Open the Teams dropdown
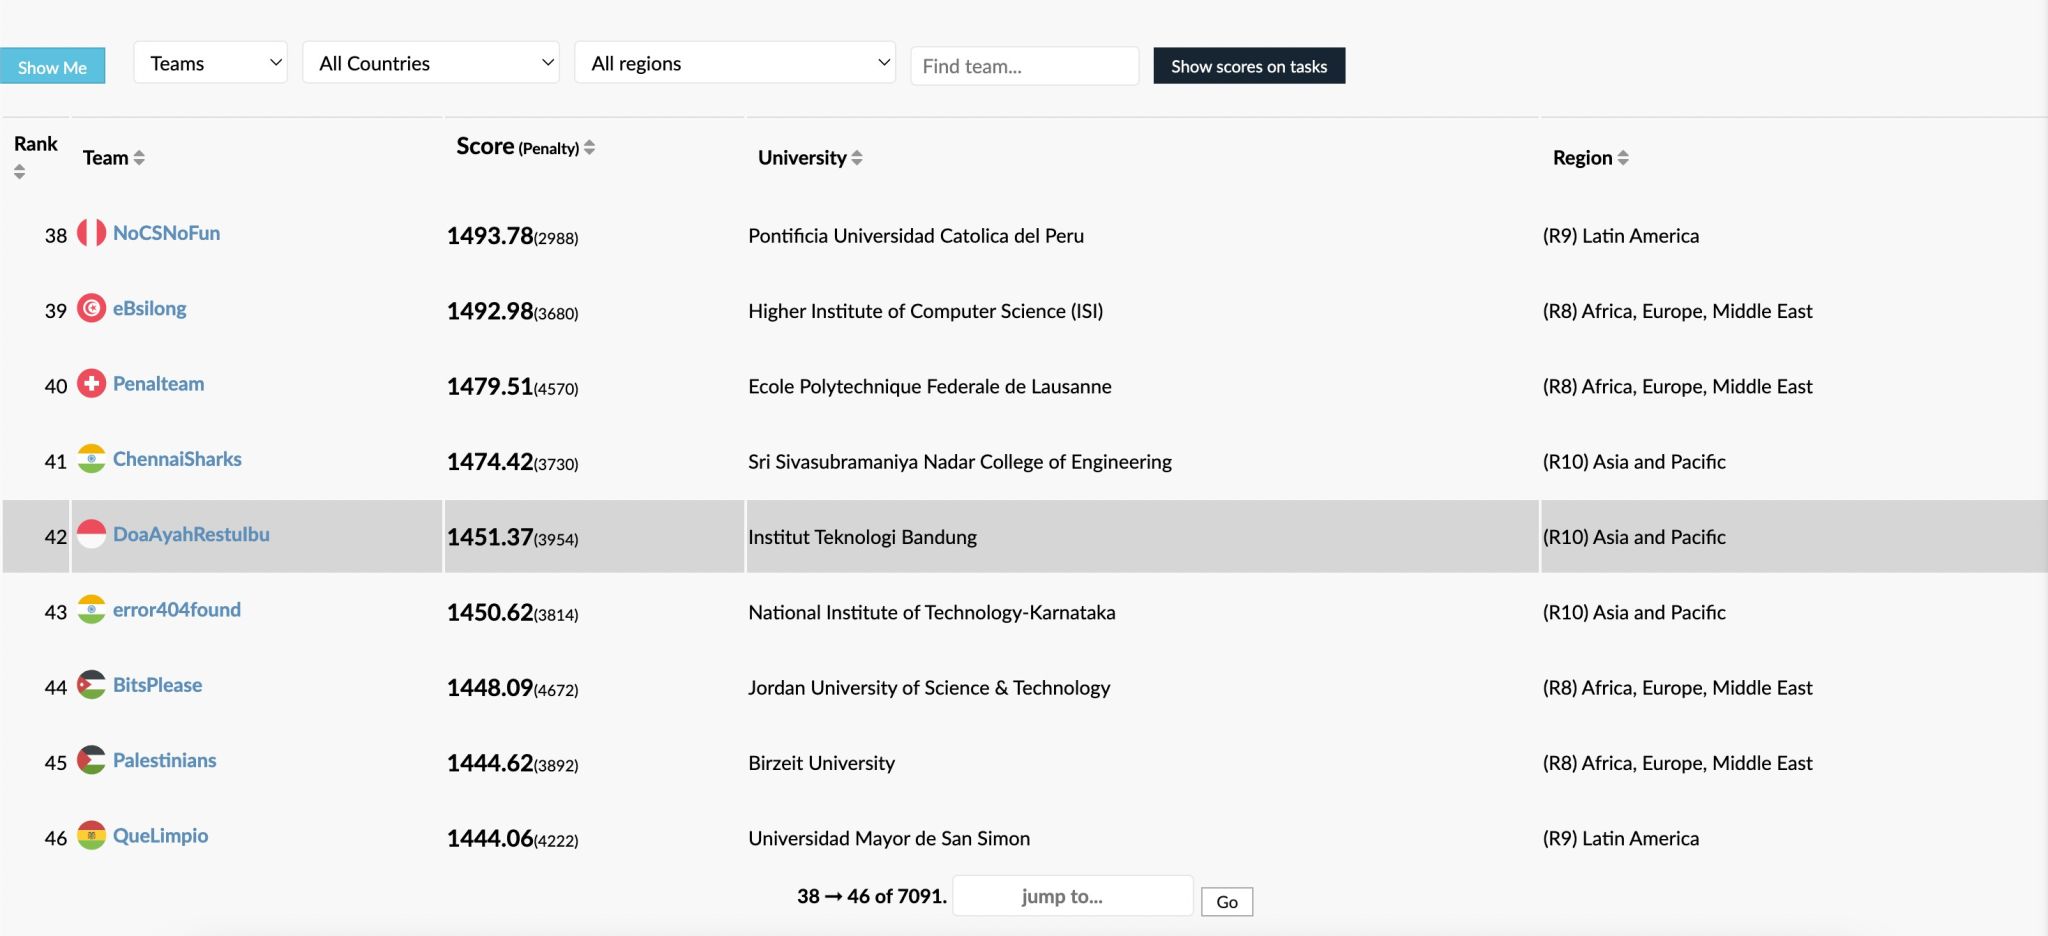Image resolution: width=2048 pixels, height=936 pixels. 211,63
